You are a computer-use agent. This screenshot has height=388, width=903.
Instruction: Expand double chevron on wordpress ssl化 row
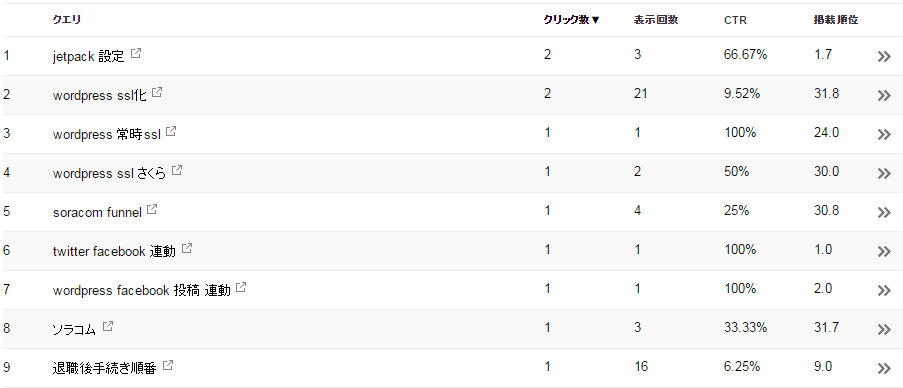[x=884, y=96]
